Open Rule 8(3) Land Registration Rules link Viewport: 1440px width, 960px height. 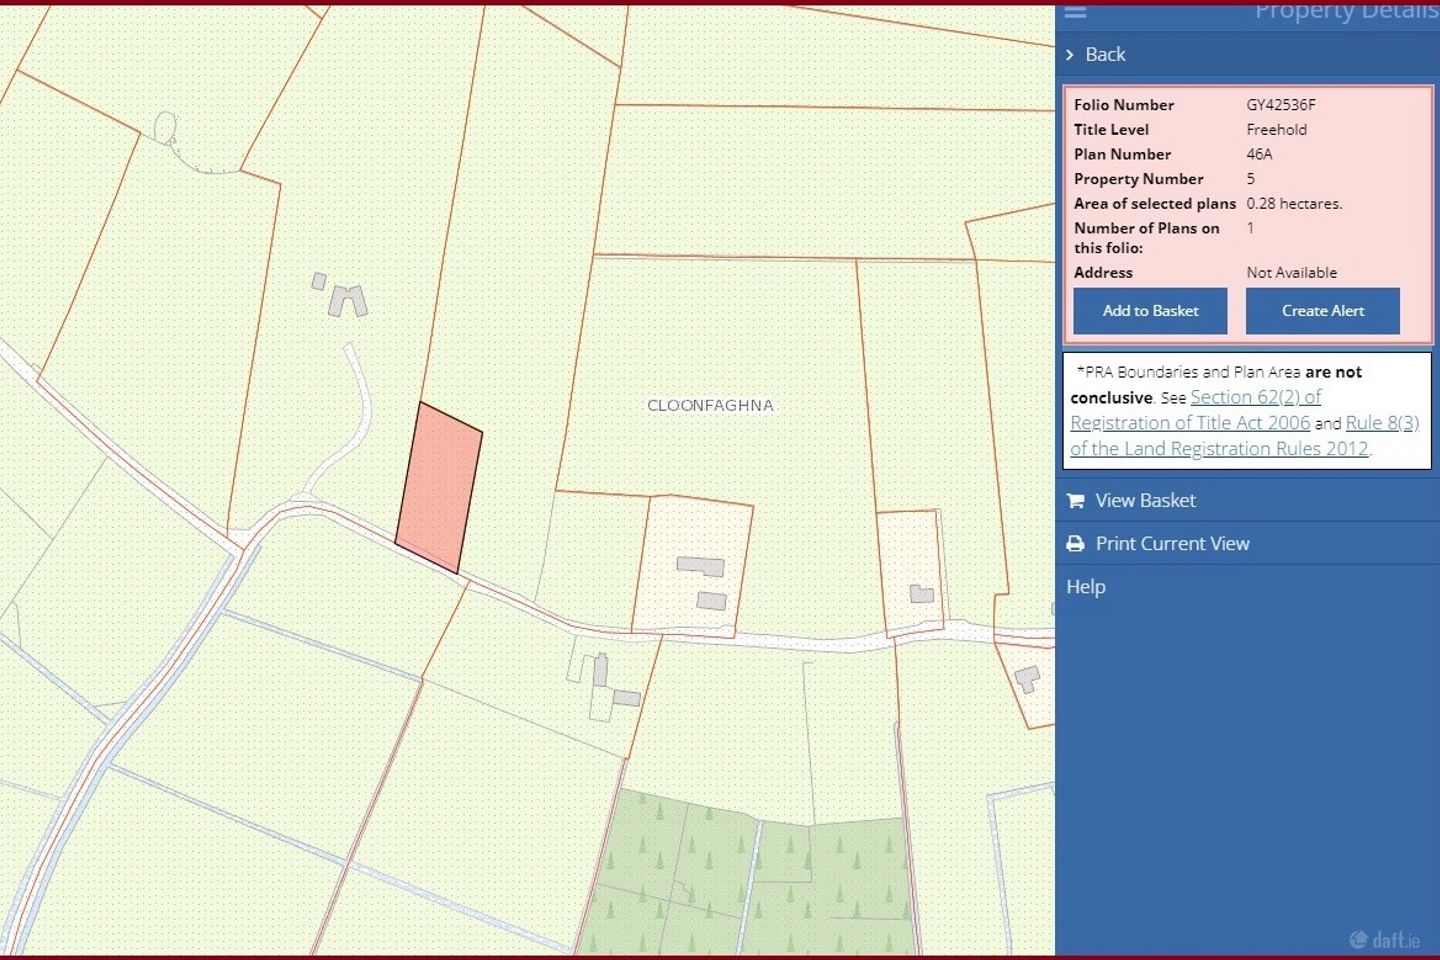point(1382,423)
